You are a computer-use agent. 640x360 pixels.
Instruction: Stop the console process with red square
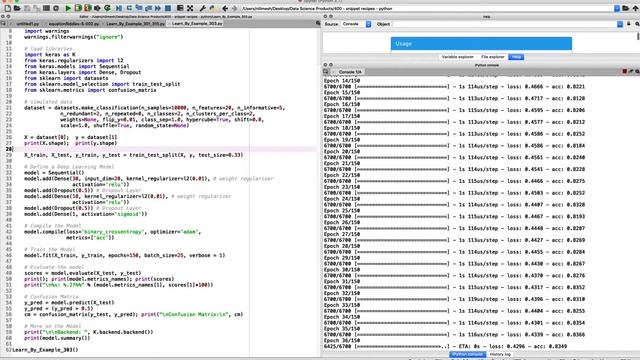click(x=624, y=71)
